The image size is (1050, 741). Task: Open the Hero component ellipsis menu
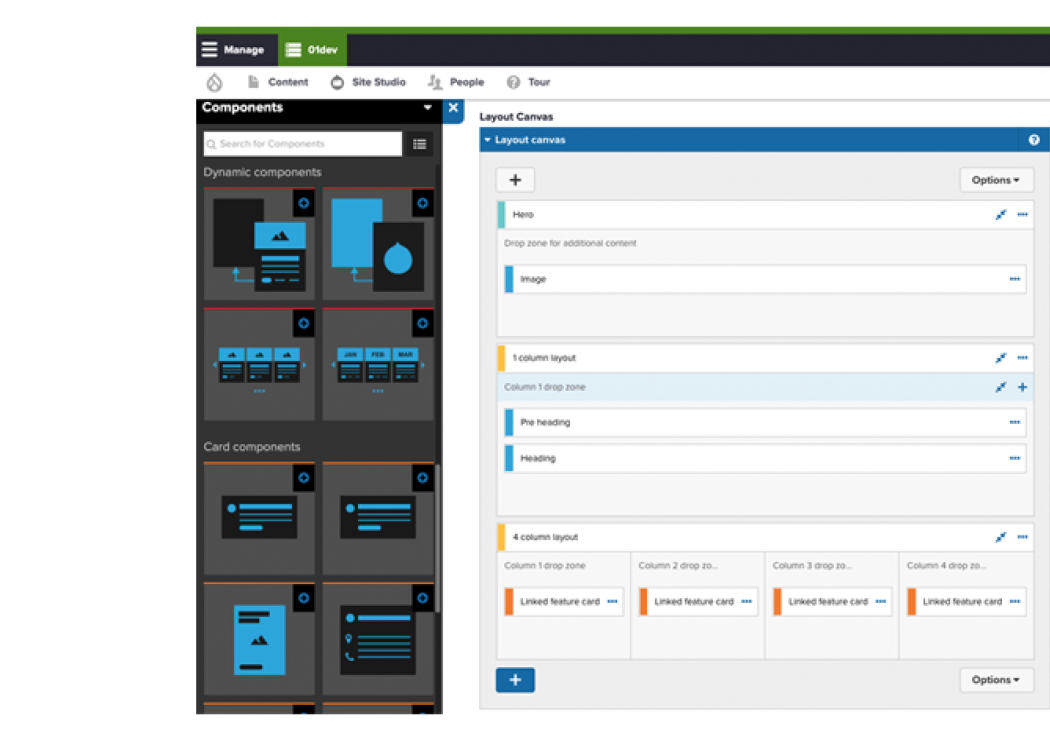1022,214
